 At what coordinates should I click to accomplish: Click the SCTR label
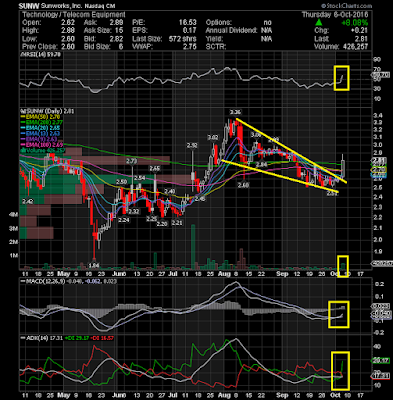point(216,47)
